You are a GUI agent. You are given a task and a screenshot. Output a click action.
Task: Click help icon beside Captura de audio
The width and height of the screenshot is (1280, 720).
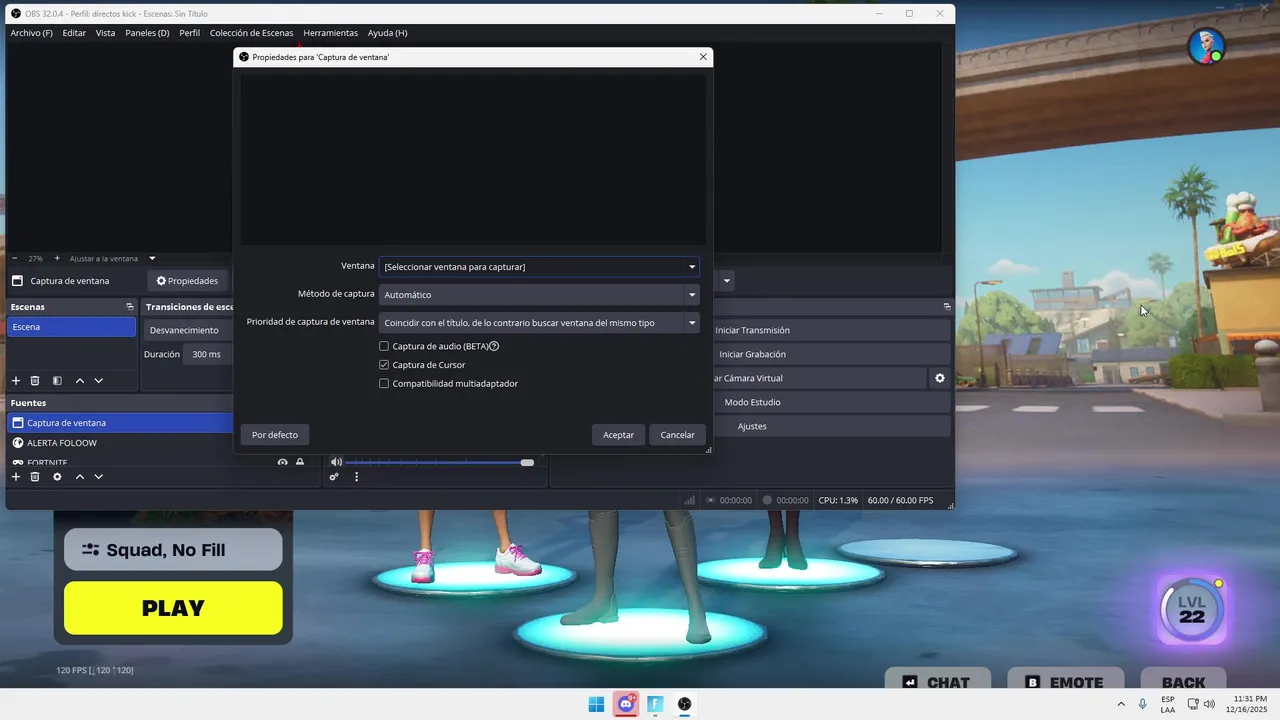(494, 346)
